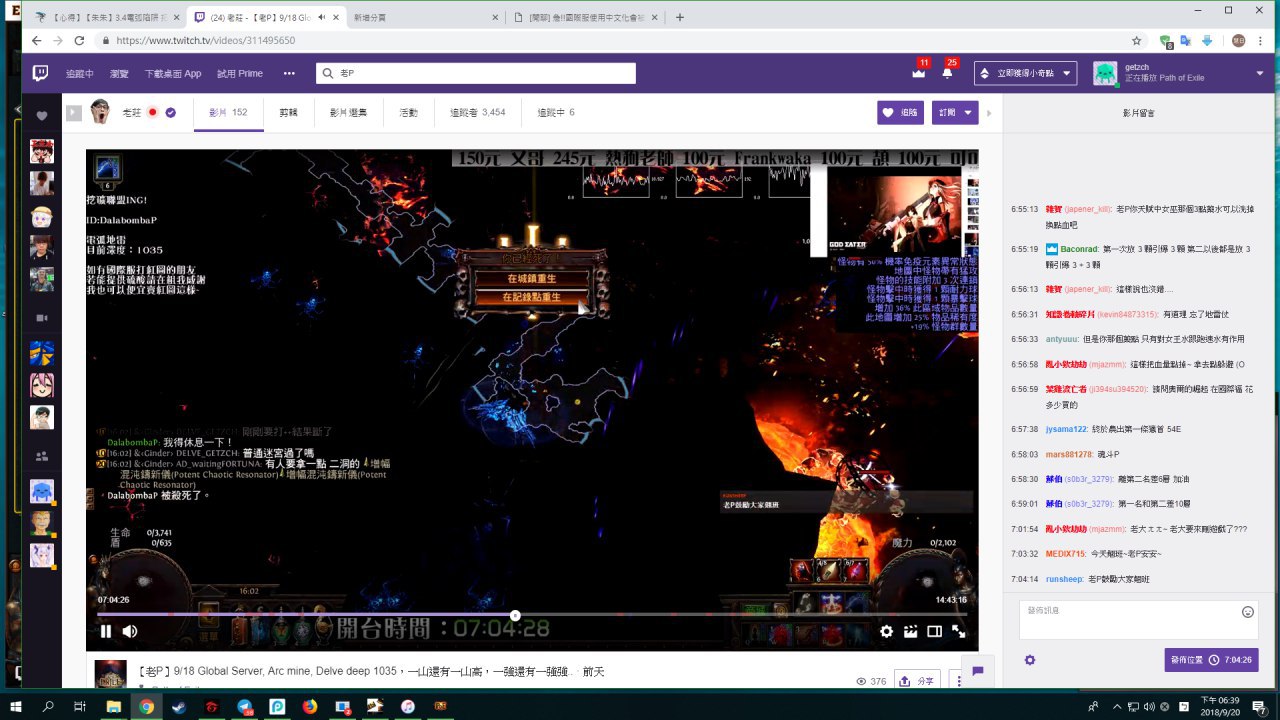The height and width of the screenshot is (720, 1280).
Task: Open the three-dot more menu in Twitch nav
Action: click(289, 73)
